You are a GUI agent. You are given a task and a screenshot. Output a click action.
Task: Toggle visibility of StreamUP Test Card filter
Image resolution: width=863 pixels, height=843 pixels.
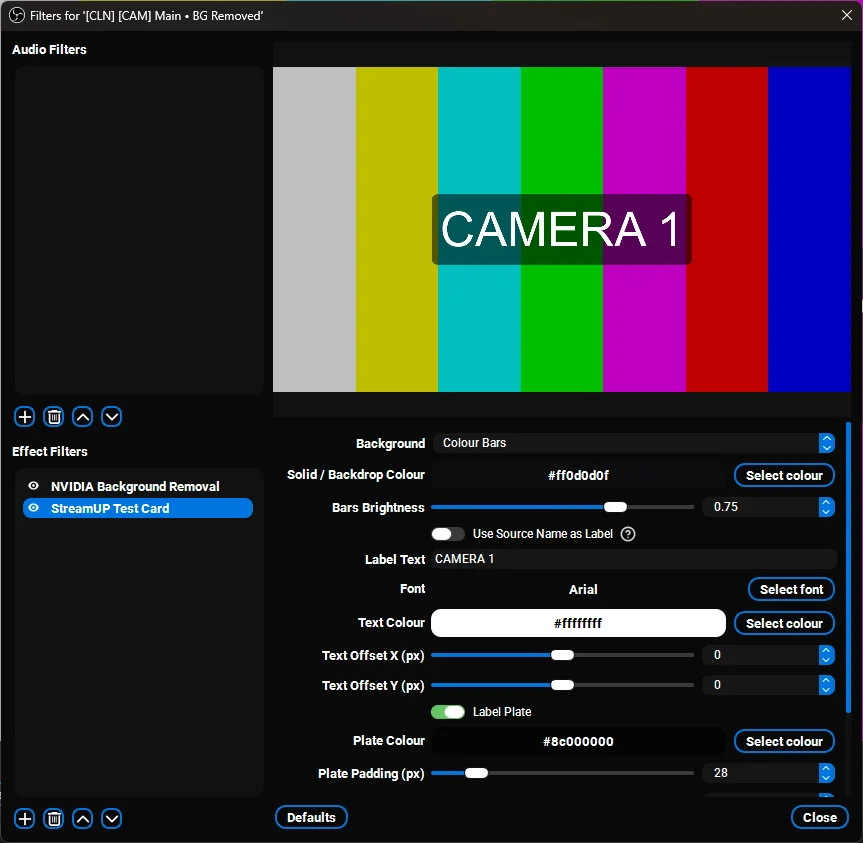tap(34, 508)
